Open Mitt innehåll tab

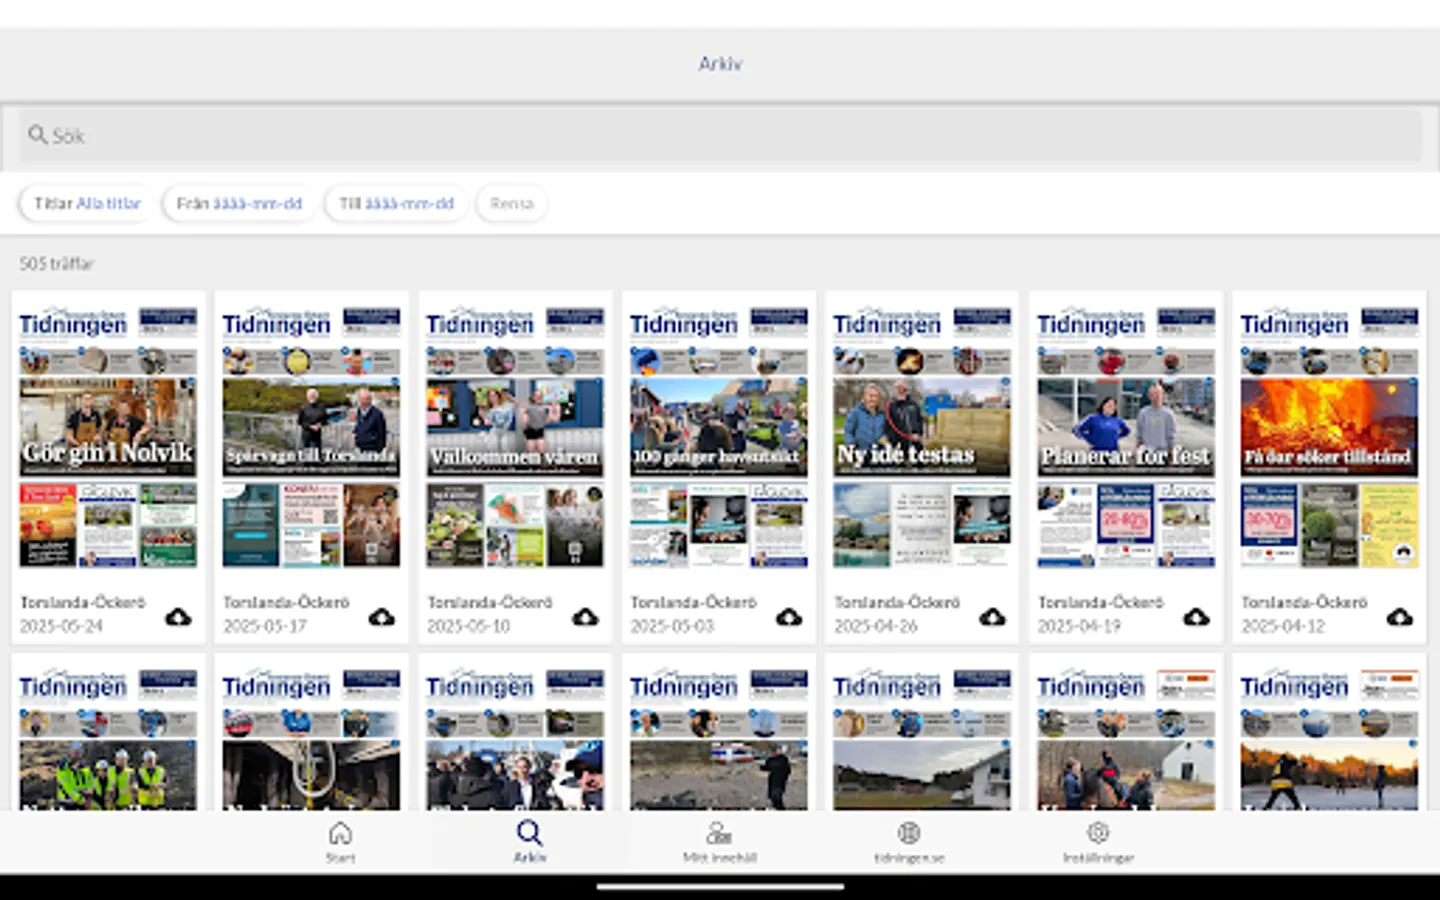[x=719, y=841]
